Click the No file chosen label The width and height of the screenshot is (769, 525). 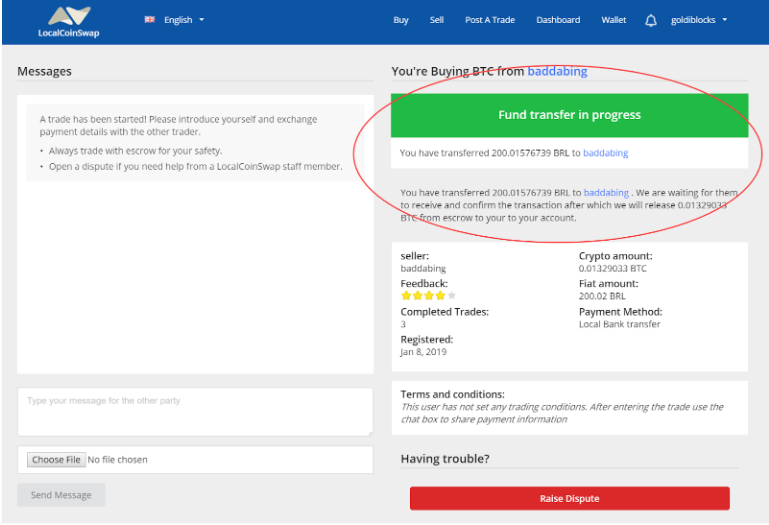(x=117, y=460)
